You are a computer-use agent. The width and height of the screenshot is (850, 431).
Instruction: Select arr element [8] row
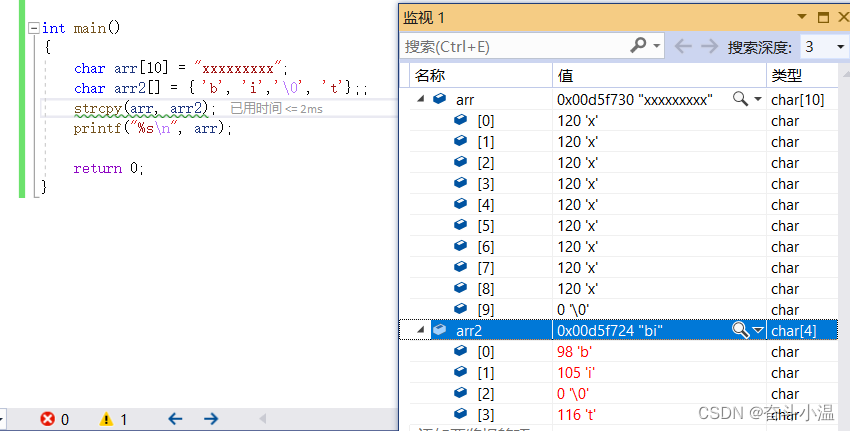pos(623,288)
